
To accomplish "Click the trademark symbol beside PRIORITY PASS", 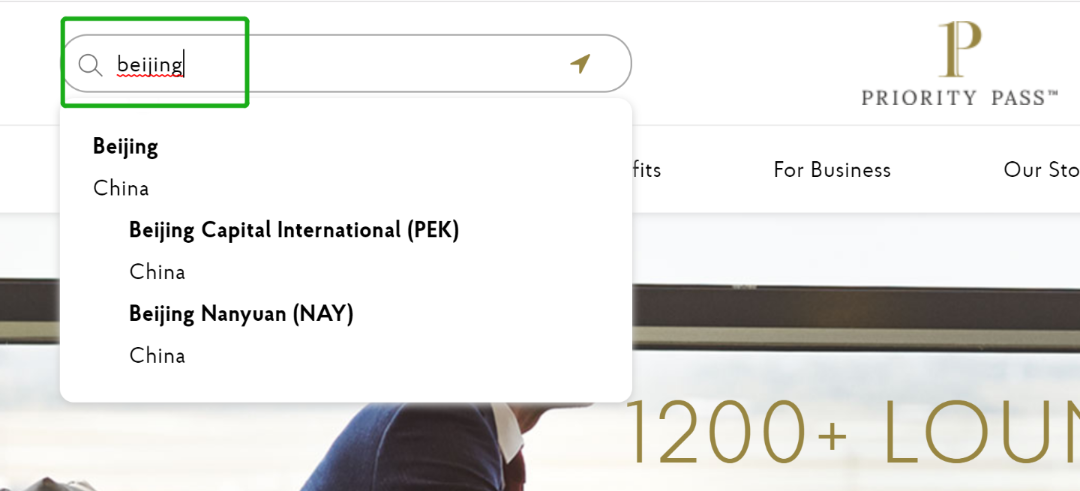I will click(x=1053, y=94).
